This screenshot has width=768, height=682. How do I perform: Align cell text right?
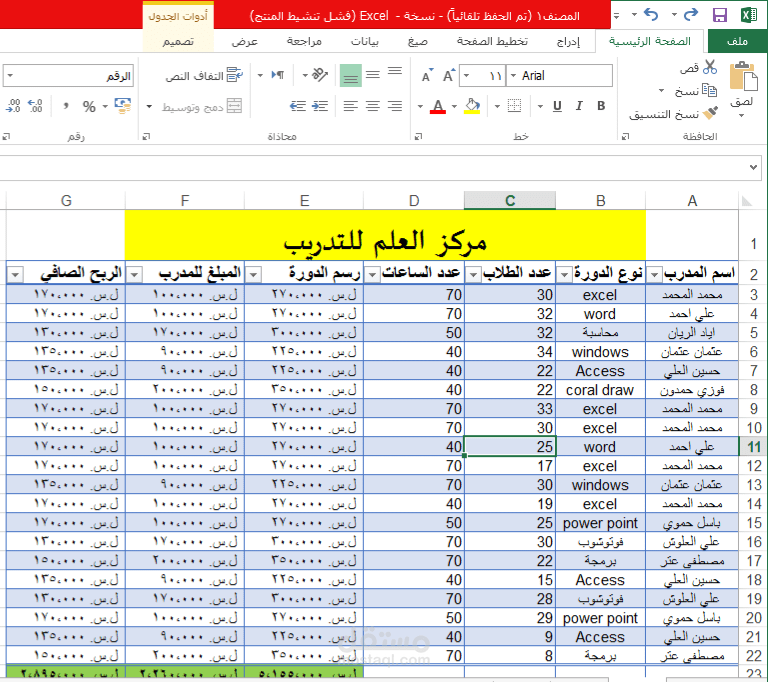point(395,106)
